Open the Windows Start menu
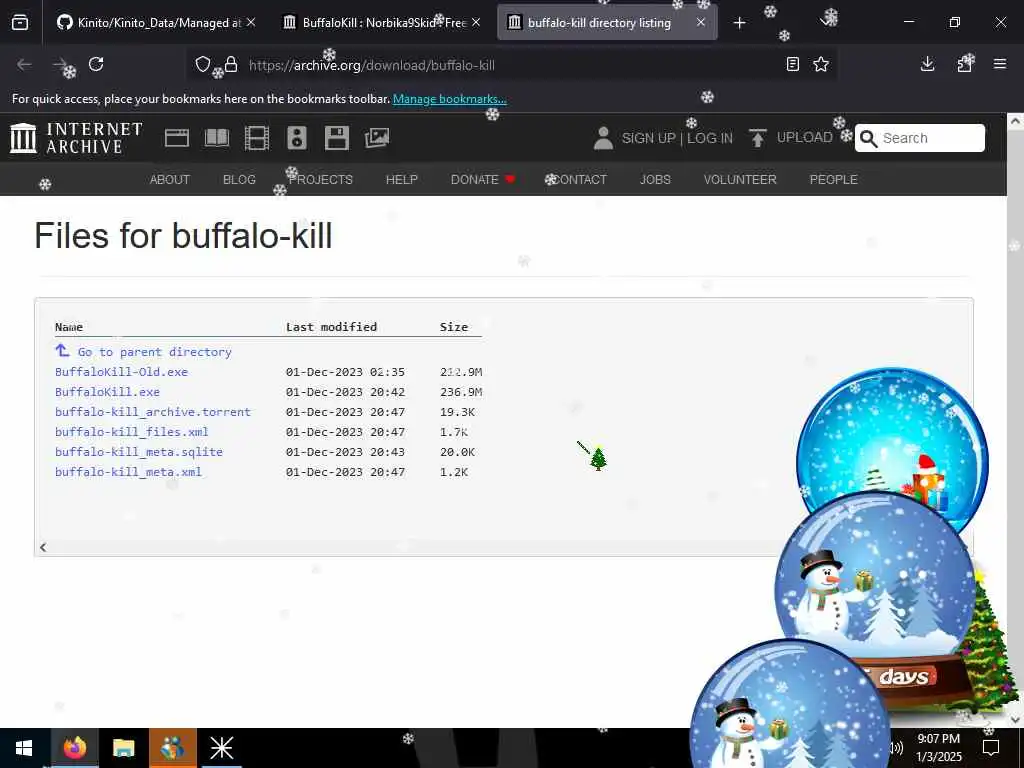This screenshot has height=768, width=1024. [24, 748]
